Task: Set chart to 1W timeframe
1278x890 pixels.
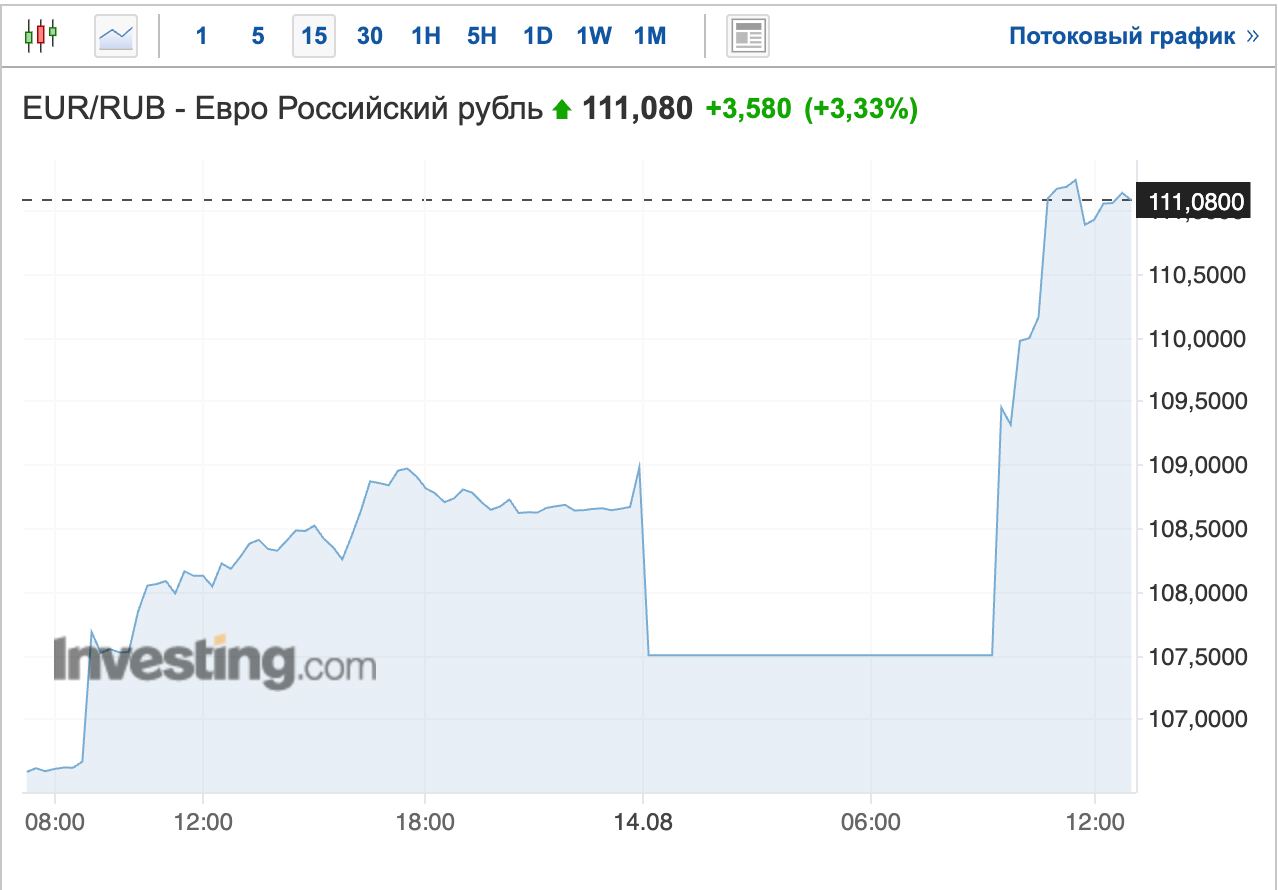Action: point(594,36)
